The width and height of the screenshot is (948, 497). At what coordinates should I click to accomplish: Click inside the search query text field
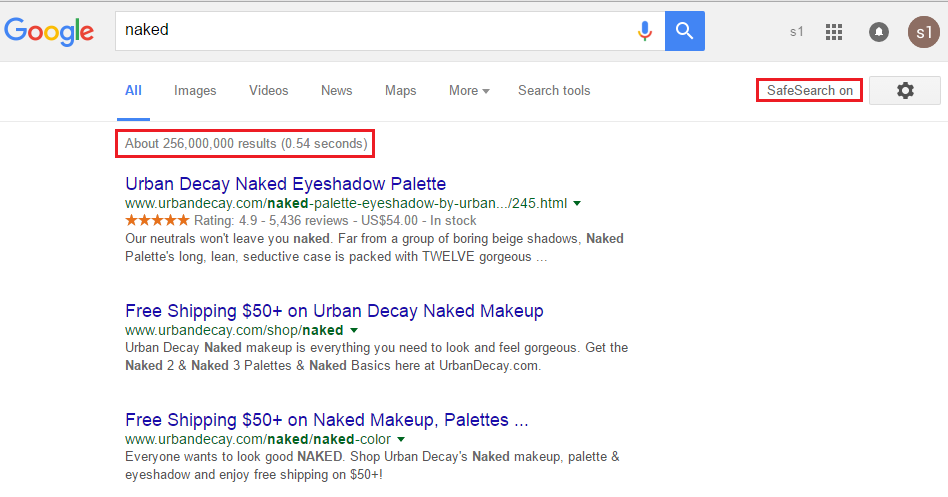pyautogui.click(x=370, y=31)
